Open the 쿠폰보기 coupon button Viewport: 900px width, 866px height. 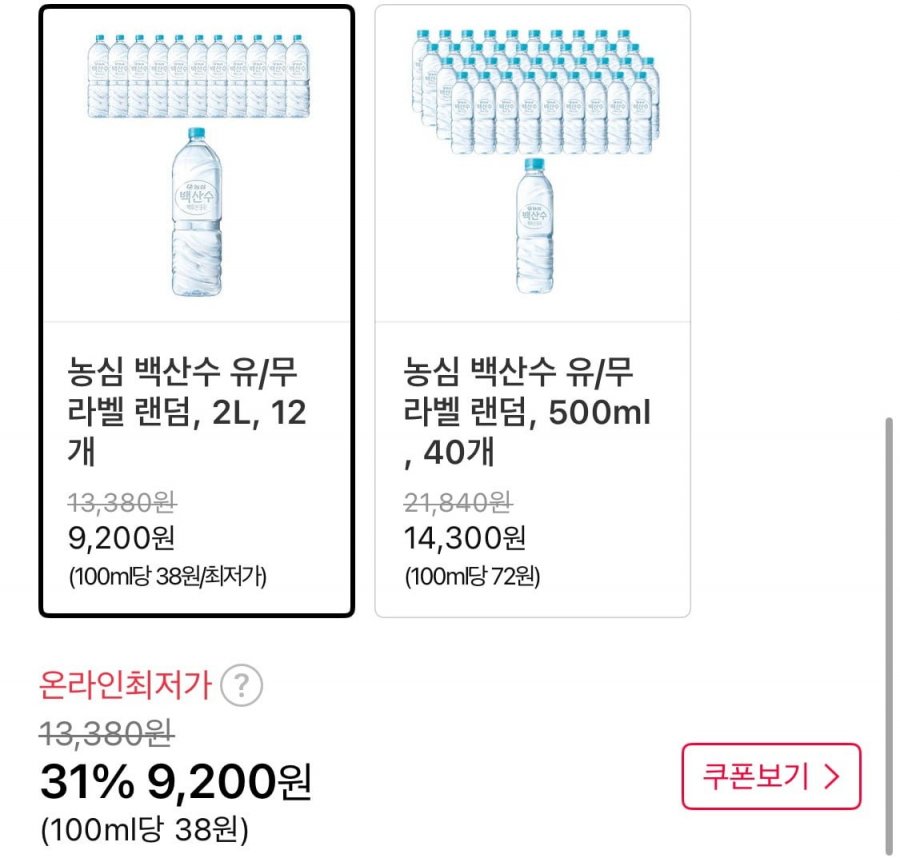coord(770,777)
